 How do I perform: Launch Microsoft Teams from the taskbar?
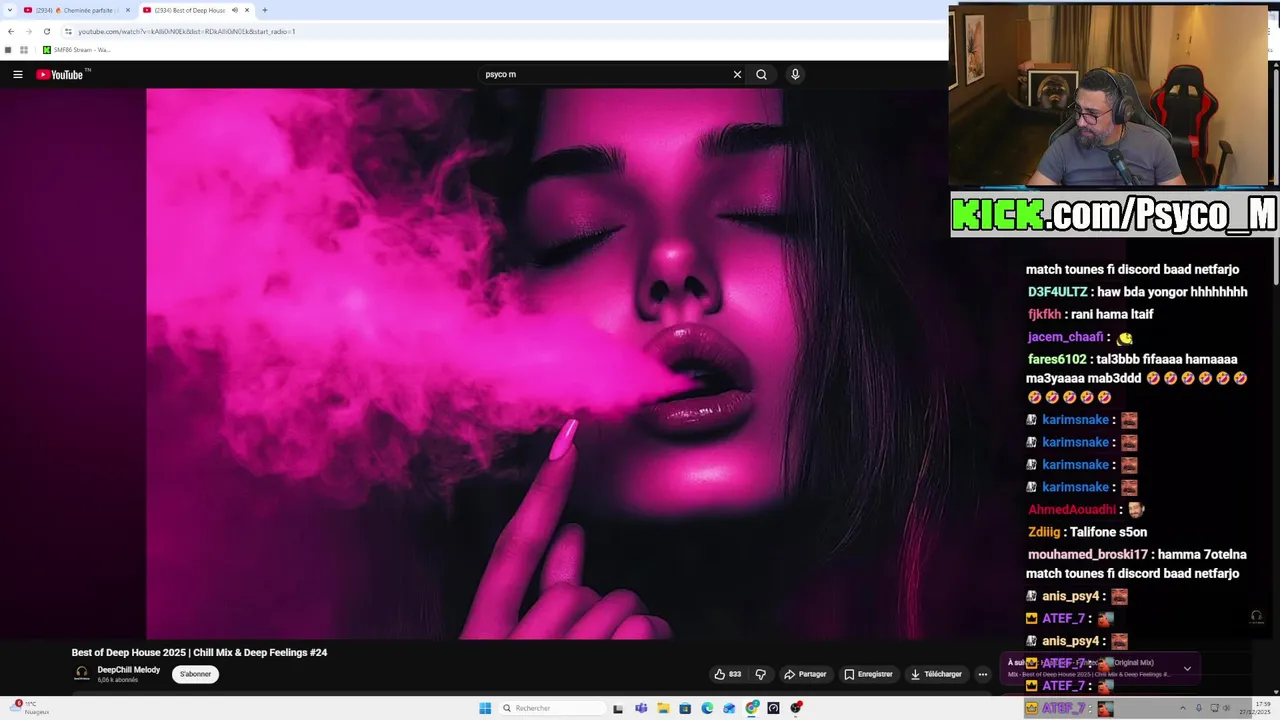(x=641, y=708)
